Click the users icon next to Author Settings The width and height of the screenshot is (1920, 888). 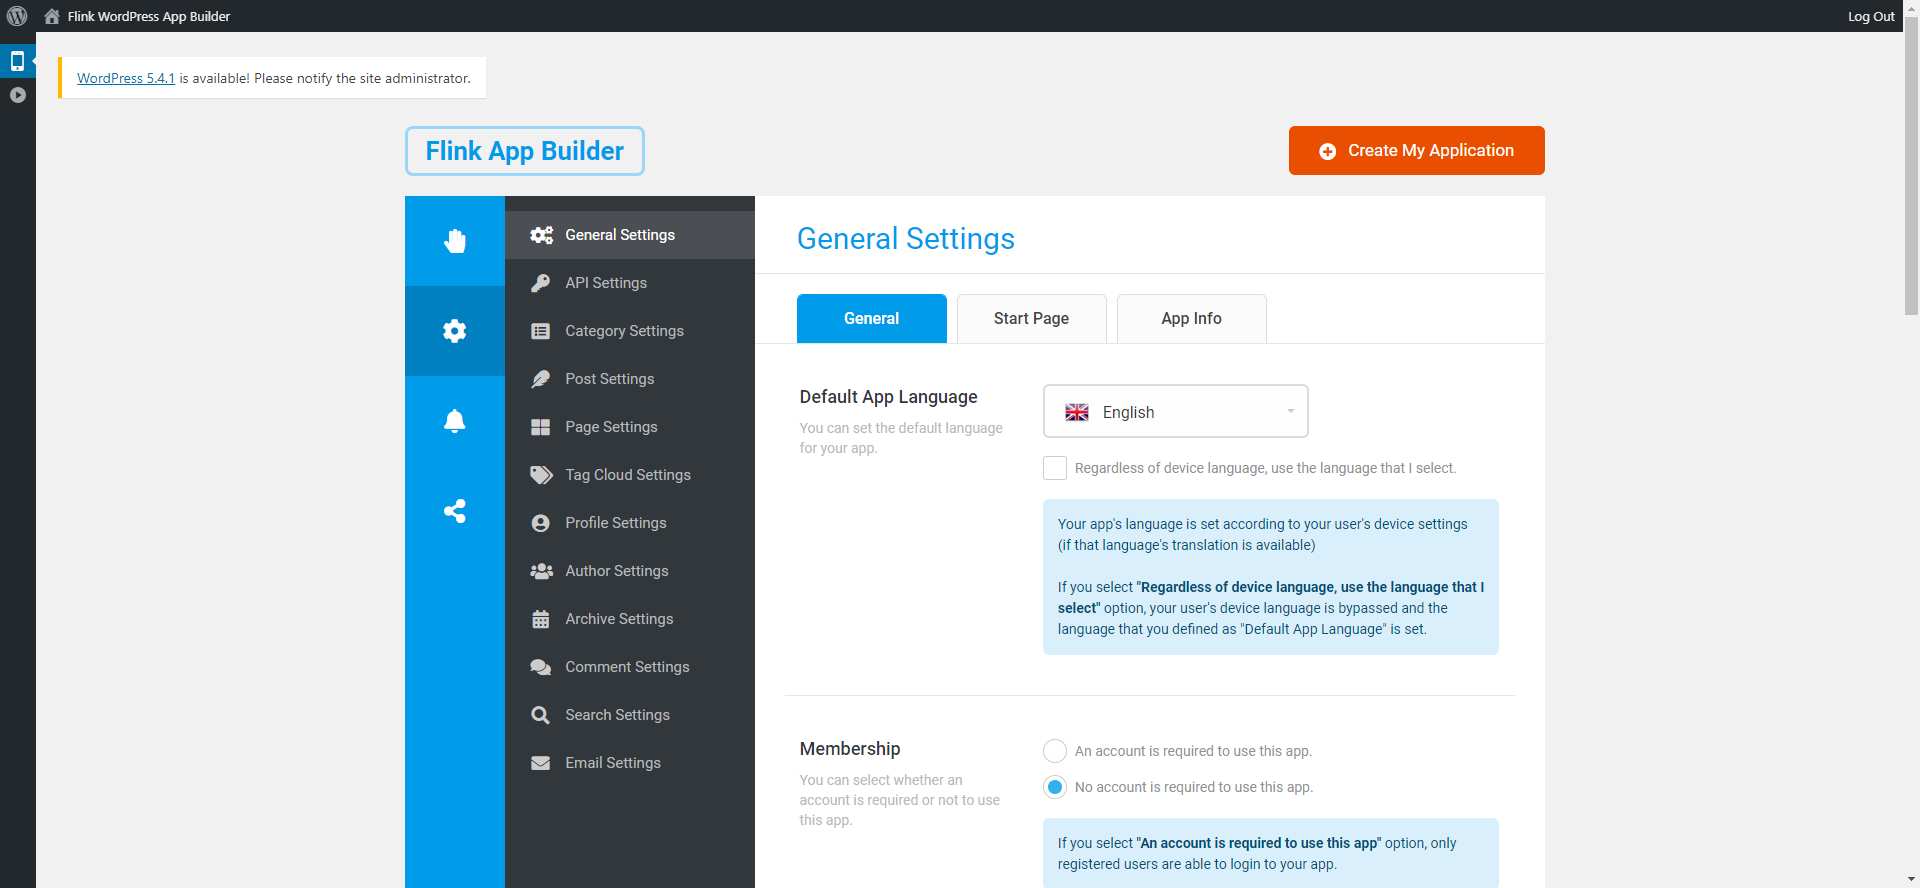tap(541, 571)
